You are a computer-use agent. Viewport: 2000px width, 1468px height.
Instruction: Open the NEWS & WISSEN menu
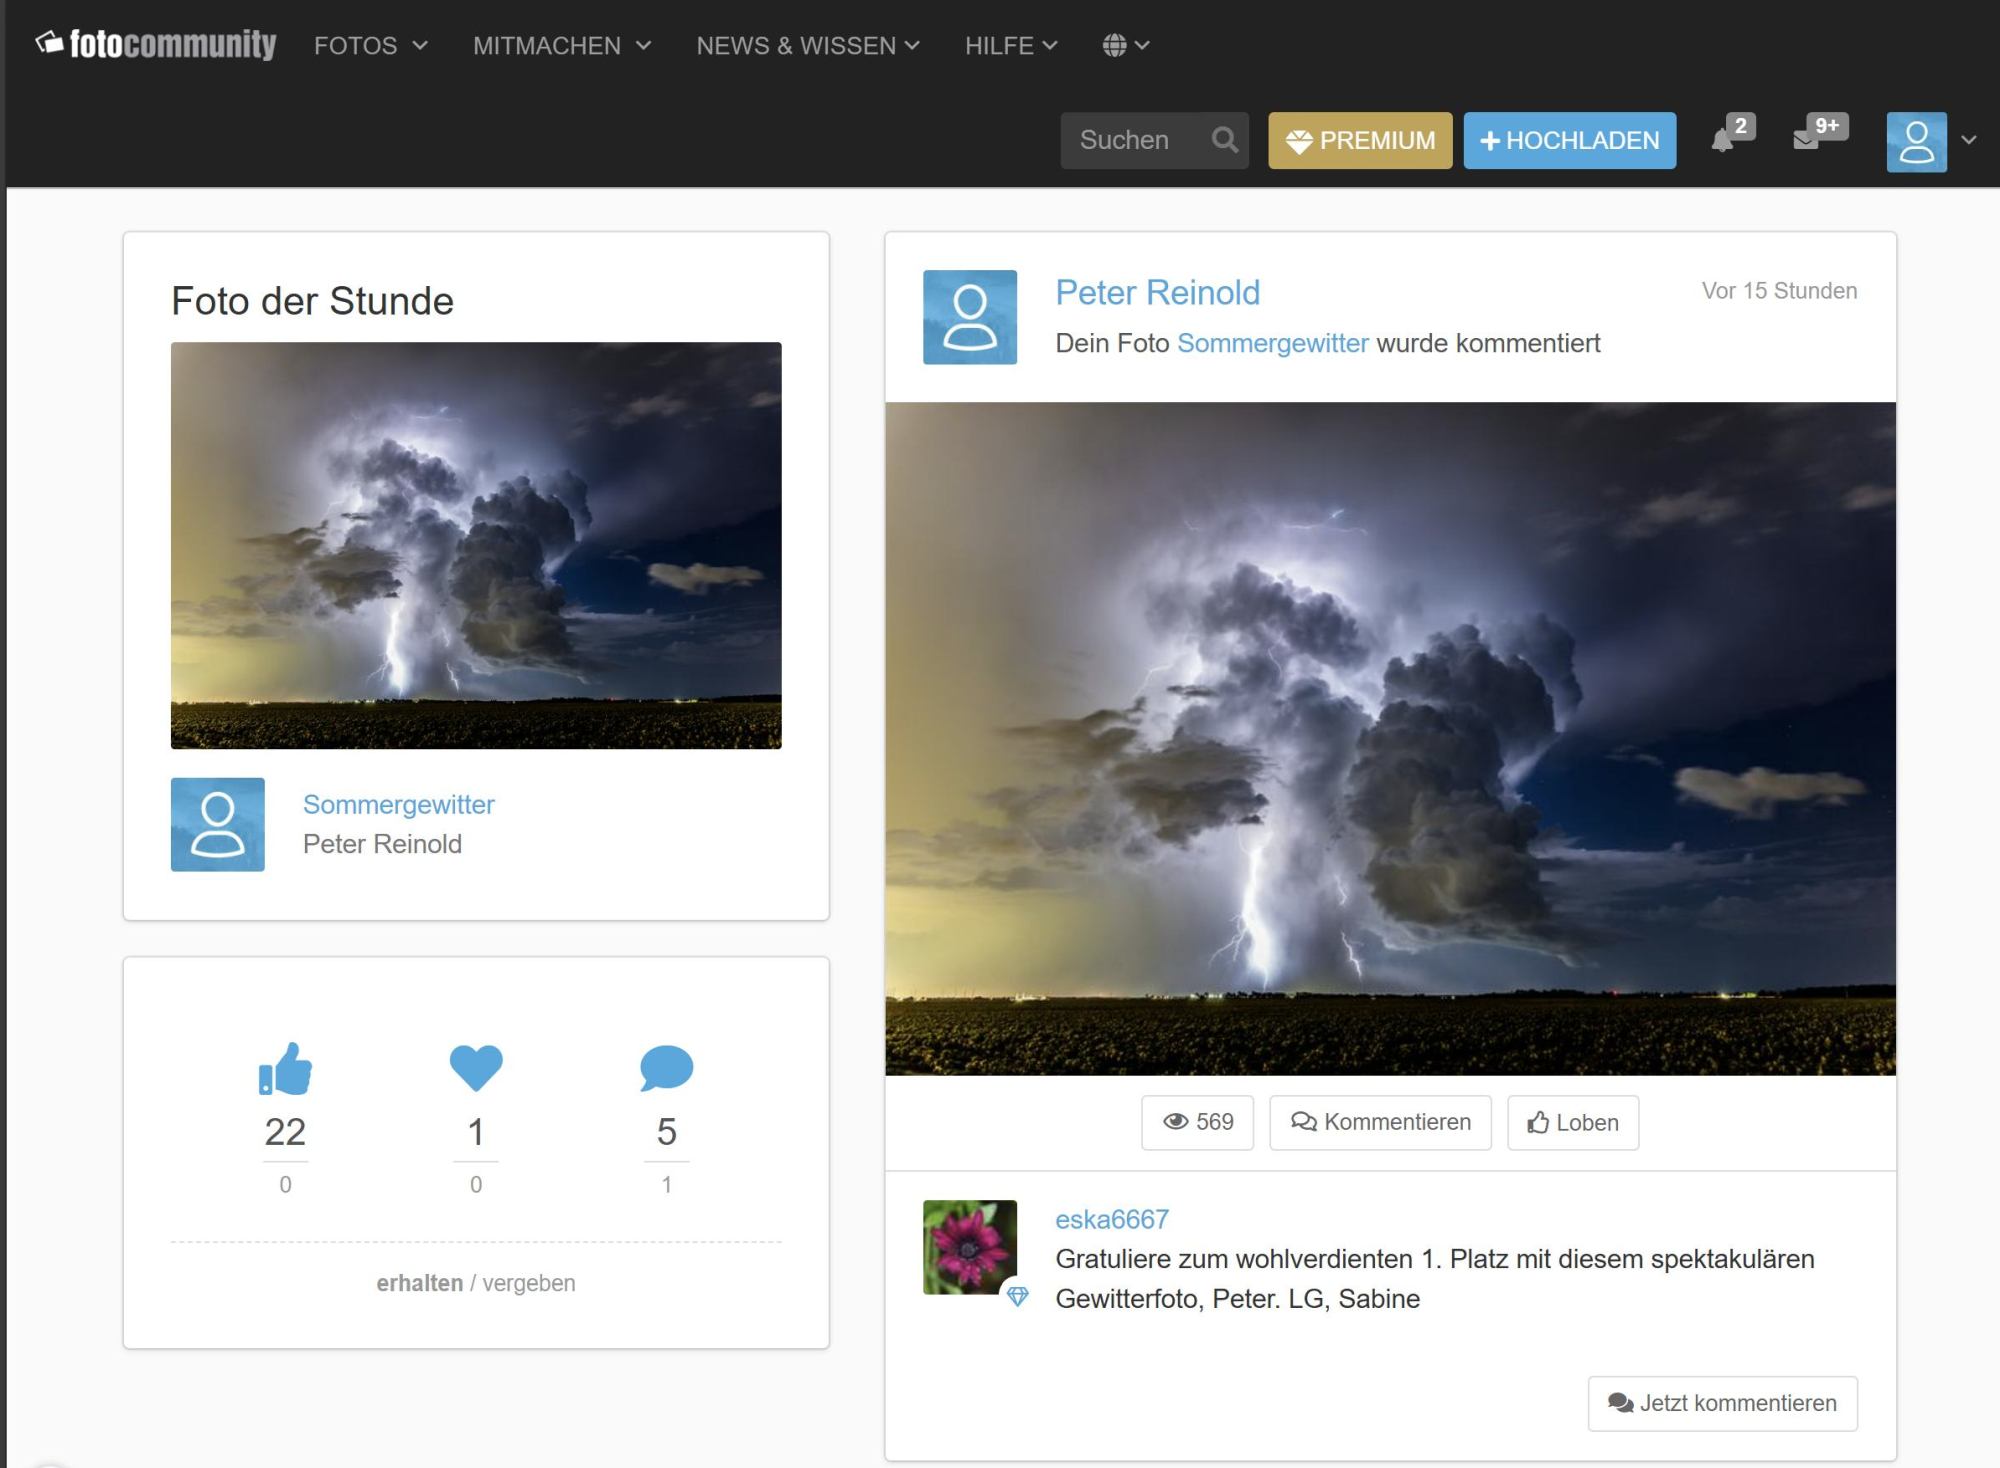click(x=807, y=45)
